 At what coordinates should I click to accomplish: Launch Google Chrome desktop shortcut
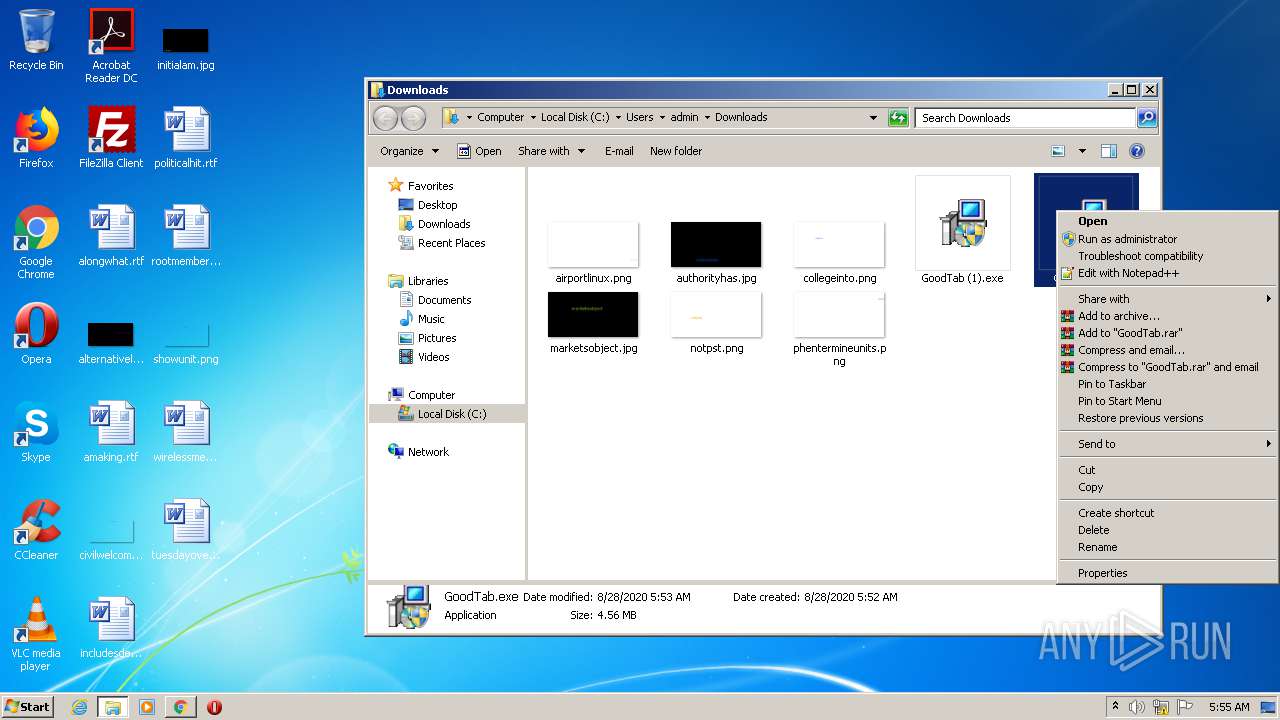point(36,242)
